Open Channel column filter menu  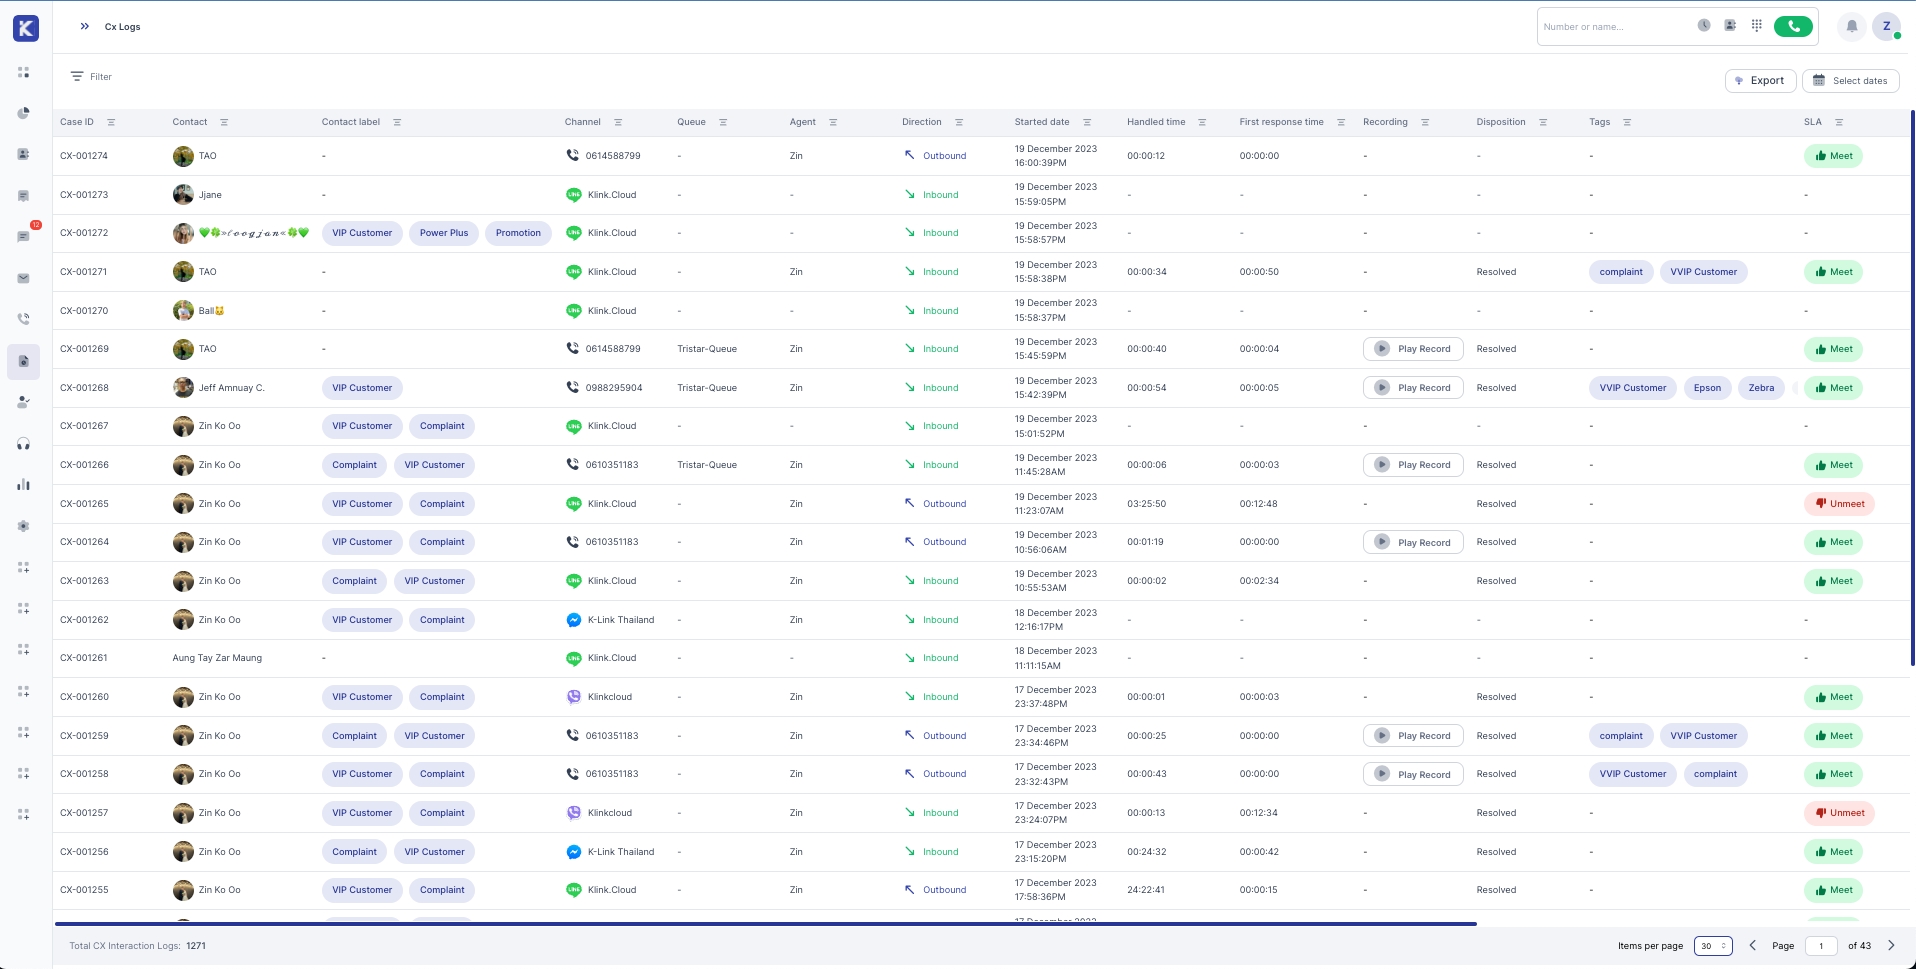point(618,123)
